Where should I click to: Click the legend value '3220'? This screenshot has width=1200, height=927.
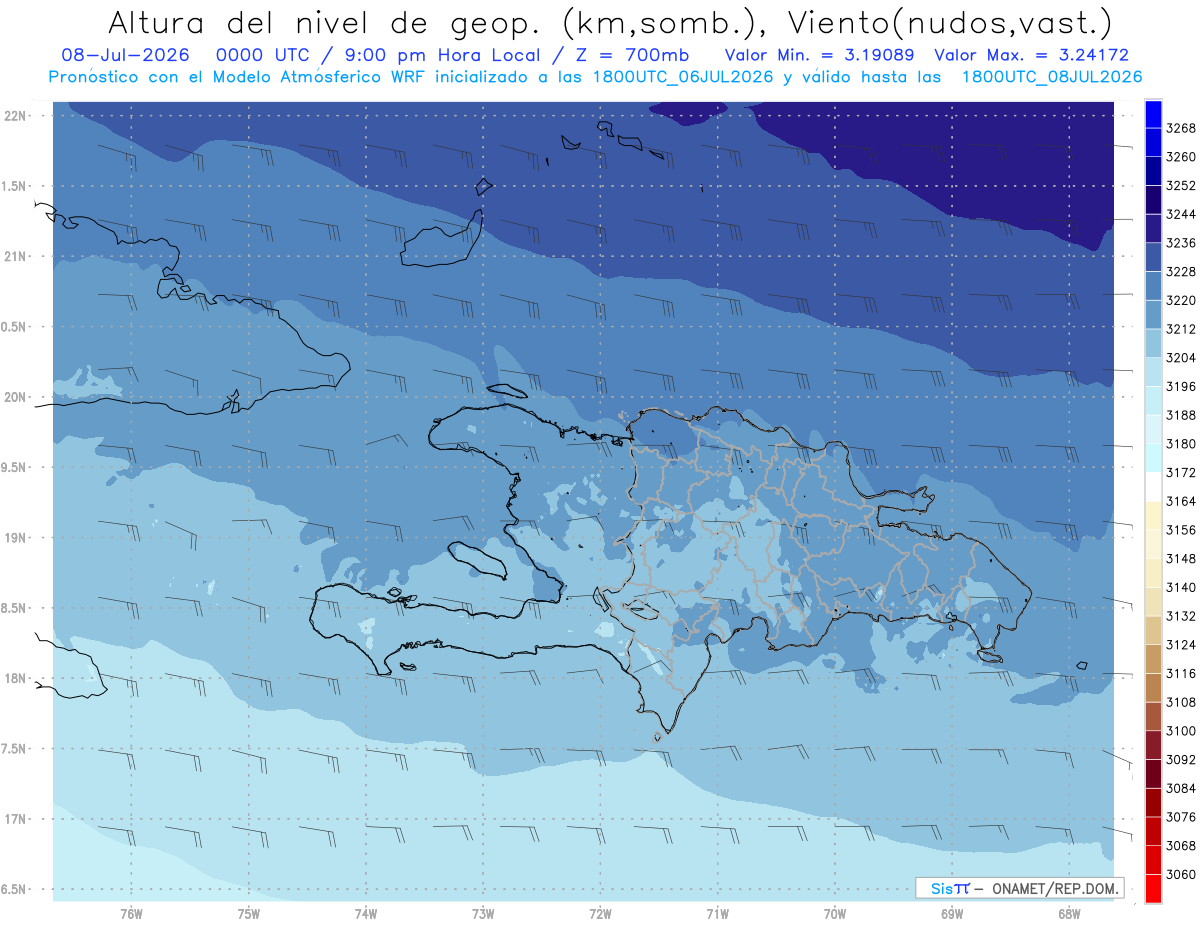1181,300
